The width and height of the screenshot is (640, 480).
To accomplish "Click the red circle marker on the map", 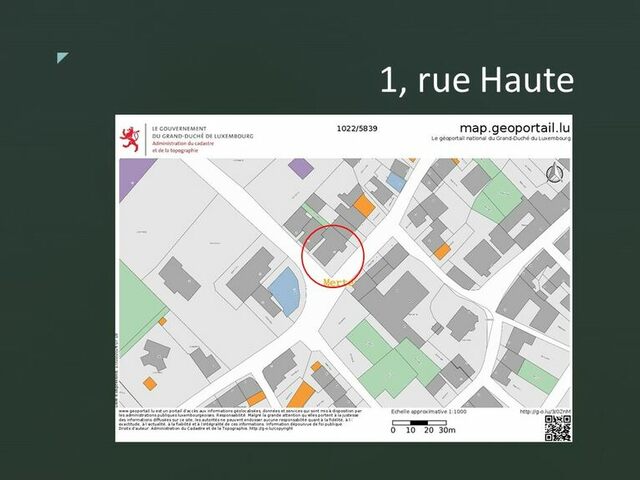I will tap(332, 253).
